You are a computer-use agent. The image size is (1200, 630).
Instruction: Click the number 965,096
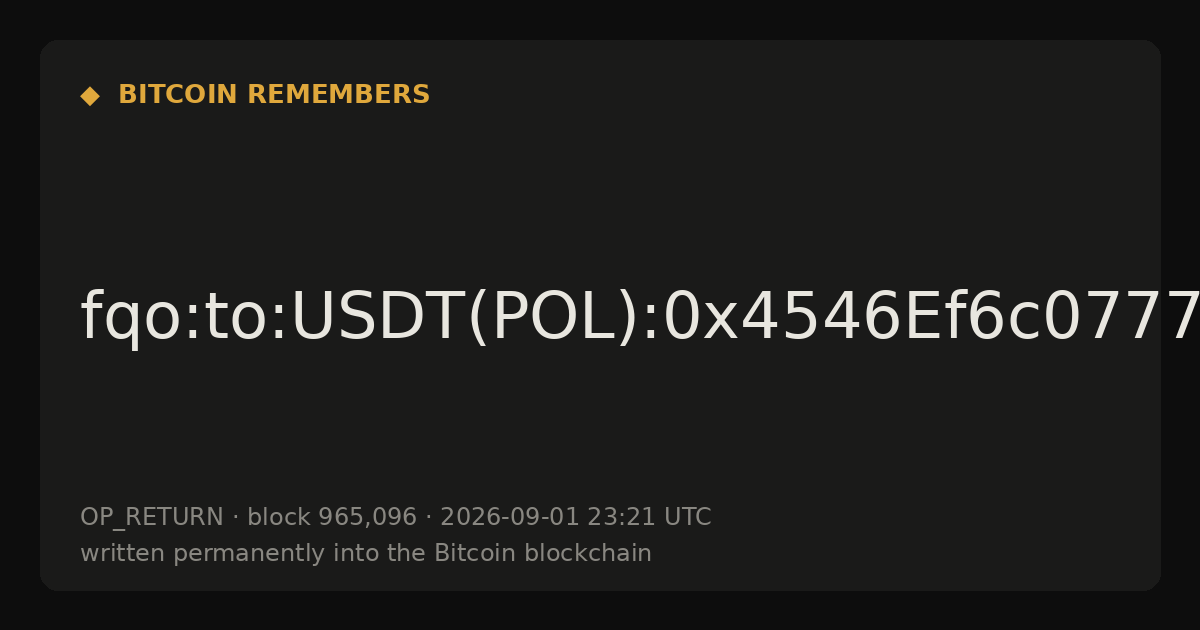pyautogui.click(x=367, y=517)
